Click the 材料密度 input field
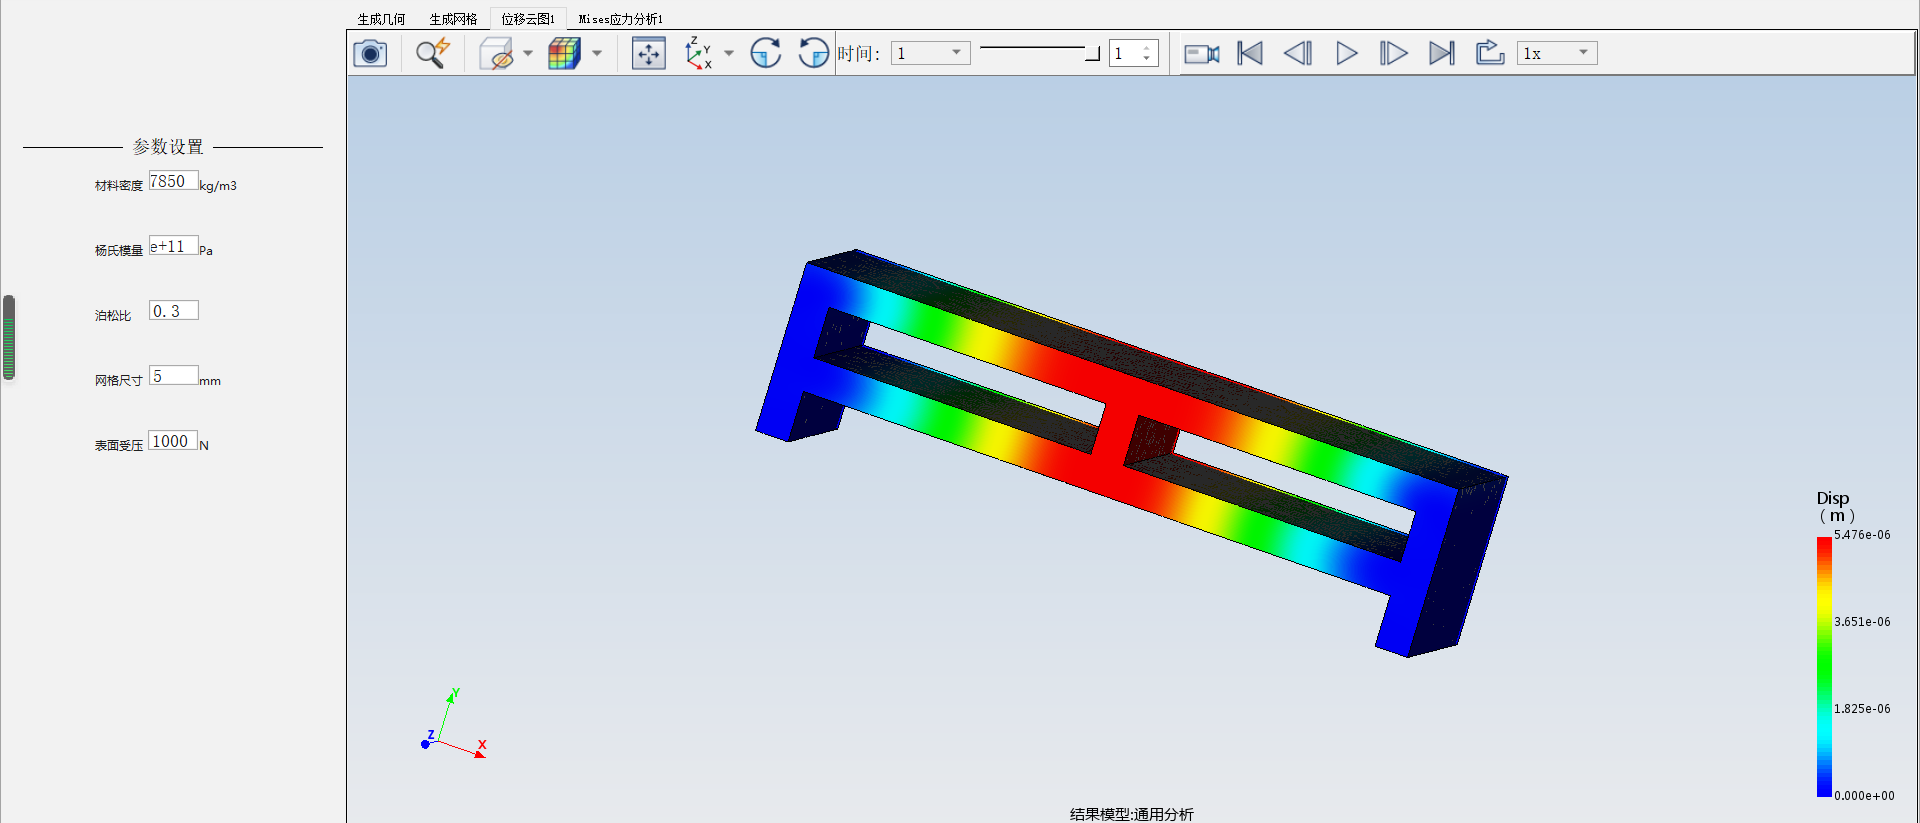 [x=174, y=181]
